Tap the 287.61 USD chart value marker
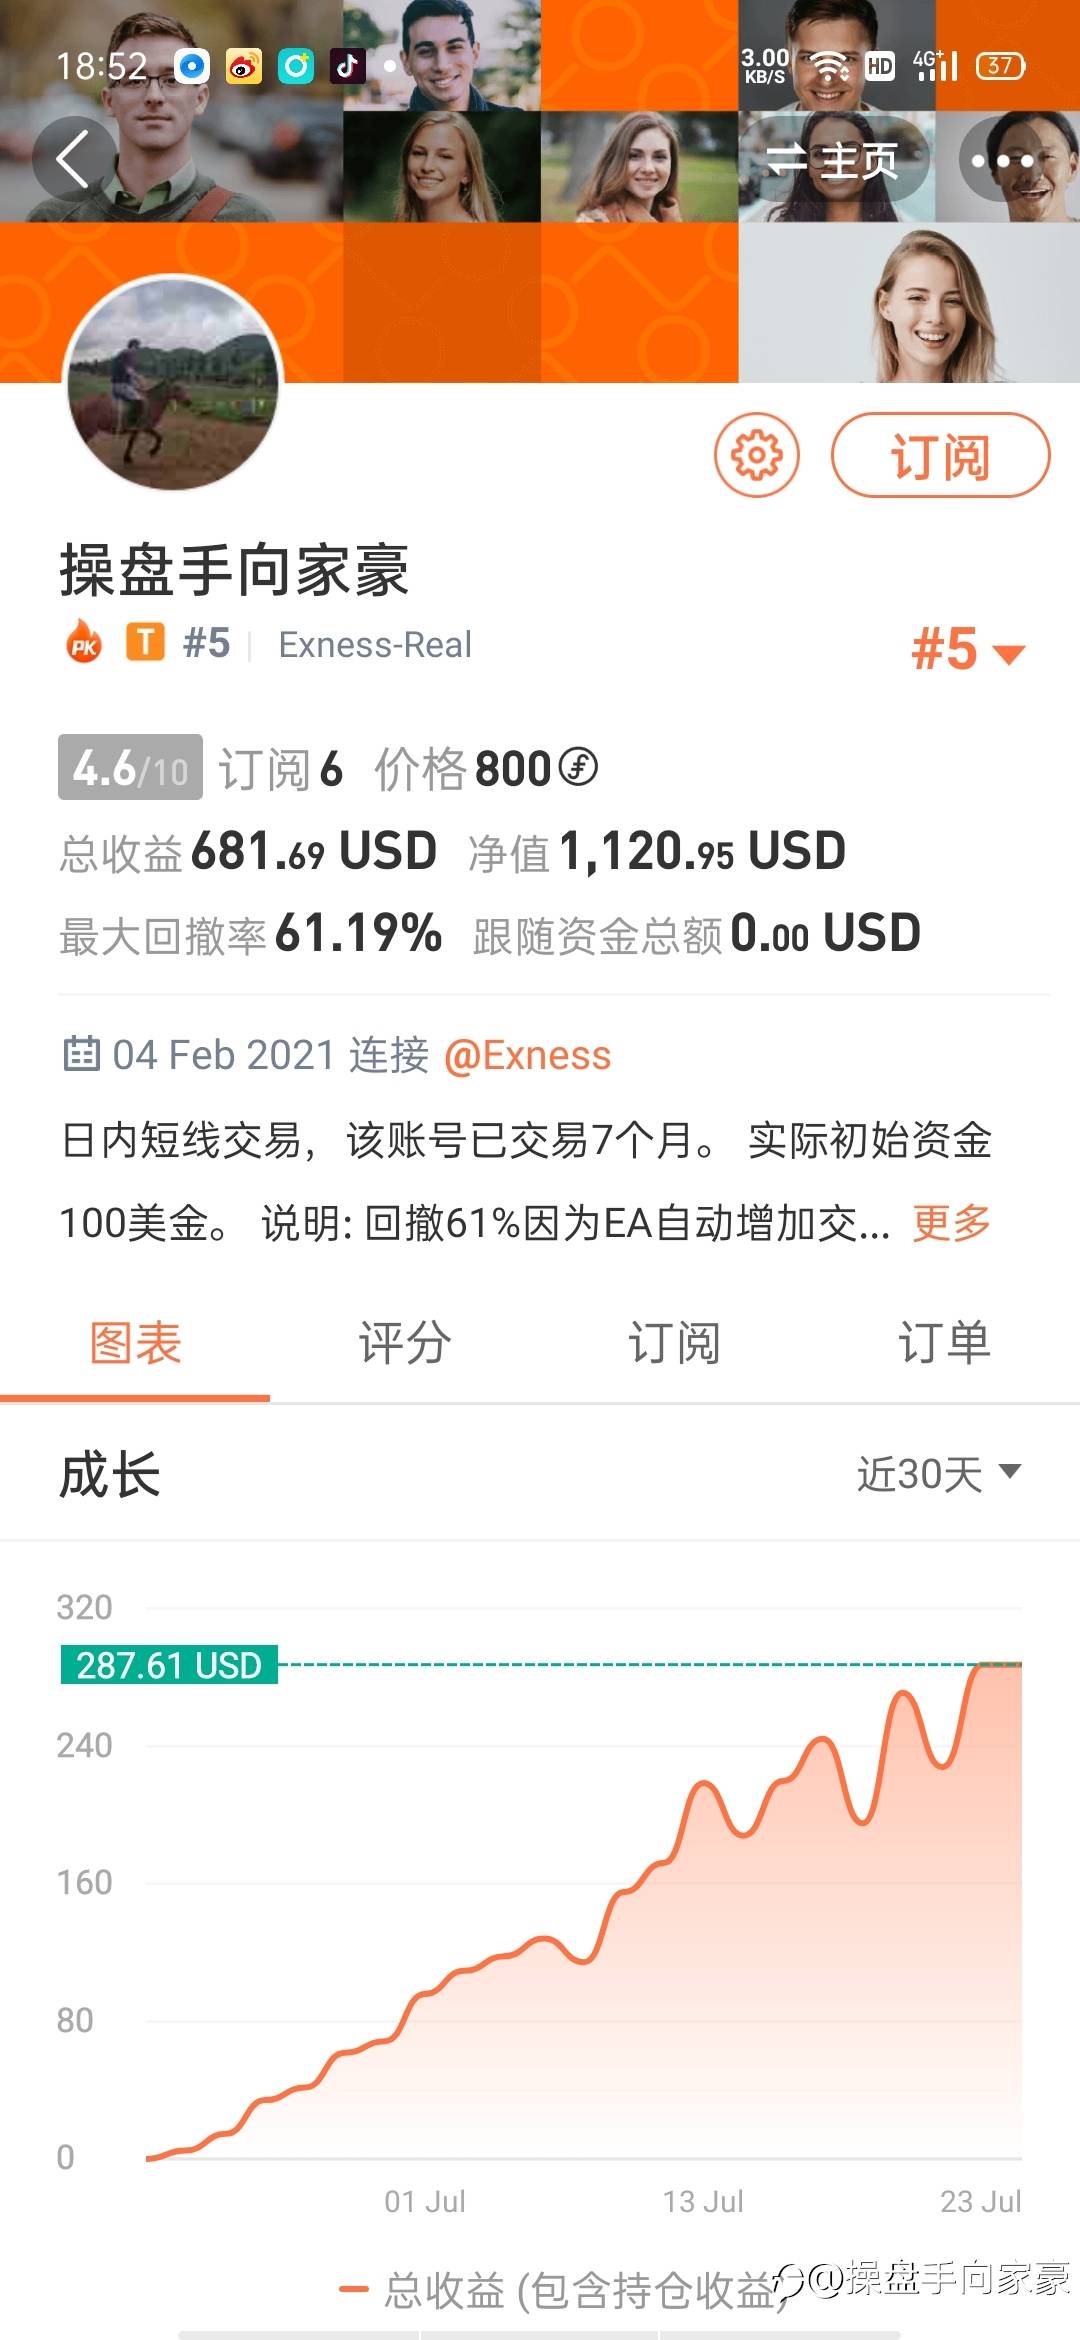 [169, 1665]
